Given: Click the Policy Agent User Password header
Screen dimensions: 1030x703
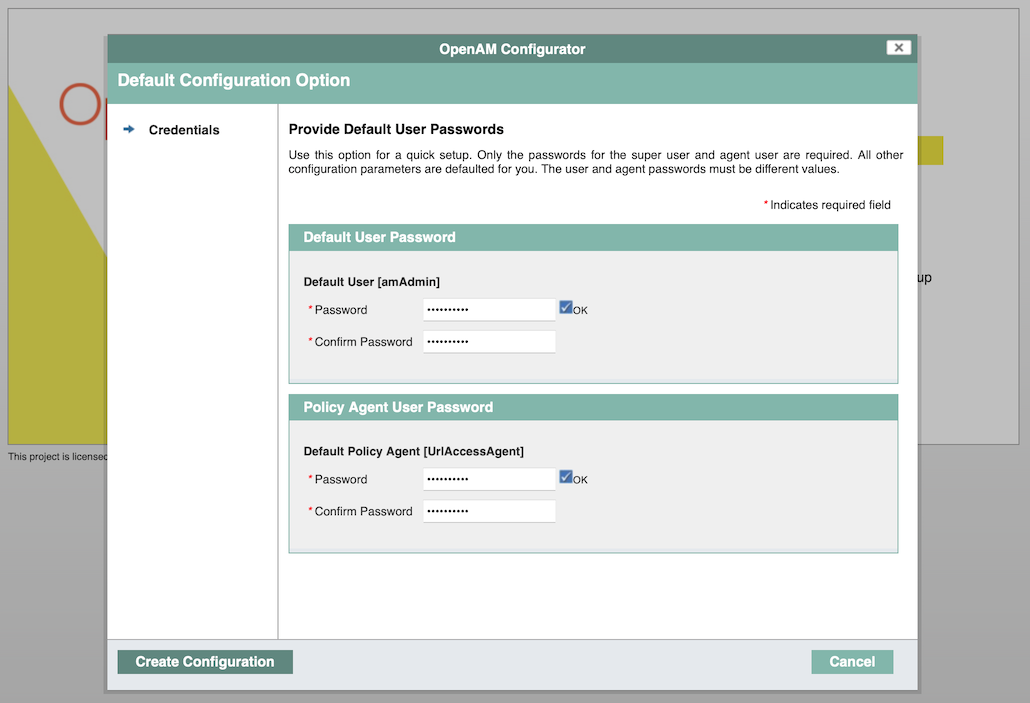Looking at the screenshot, I should tap(593, 407).
